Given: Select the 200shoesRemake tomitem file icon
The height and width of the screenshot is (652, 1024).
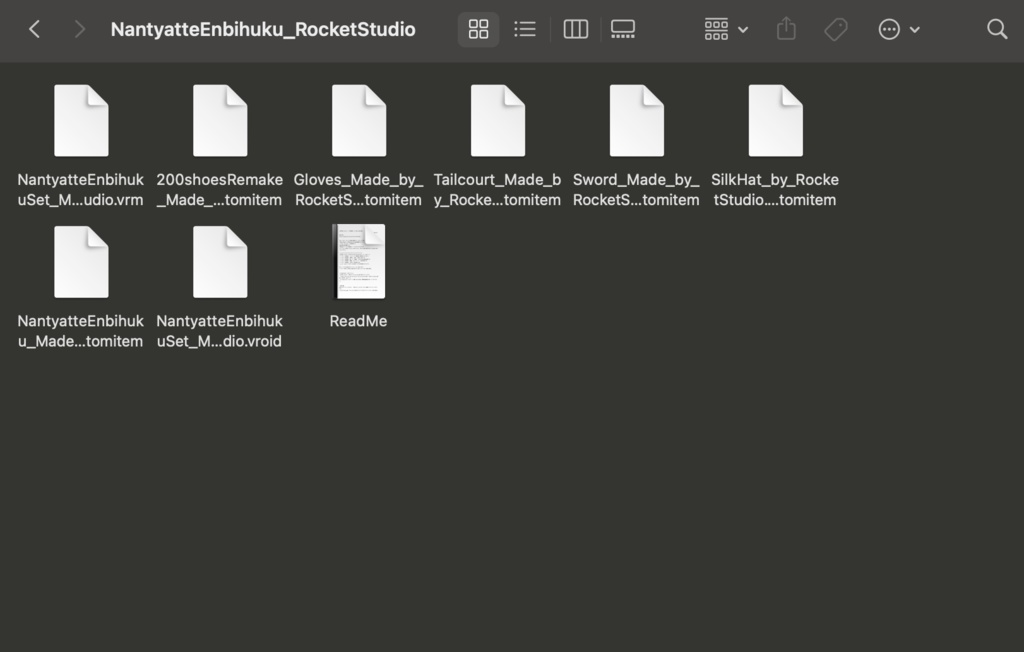Looking at the screenshot, I should click(220, 121).
